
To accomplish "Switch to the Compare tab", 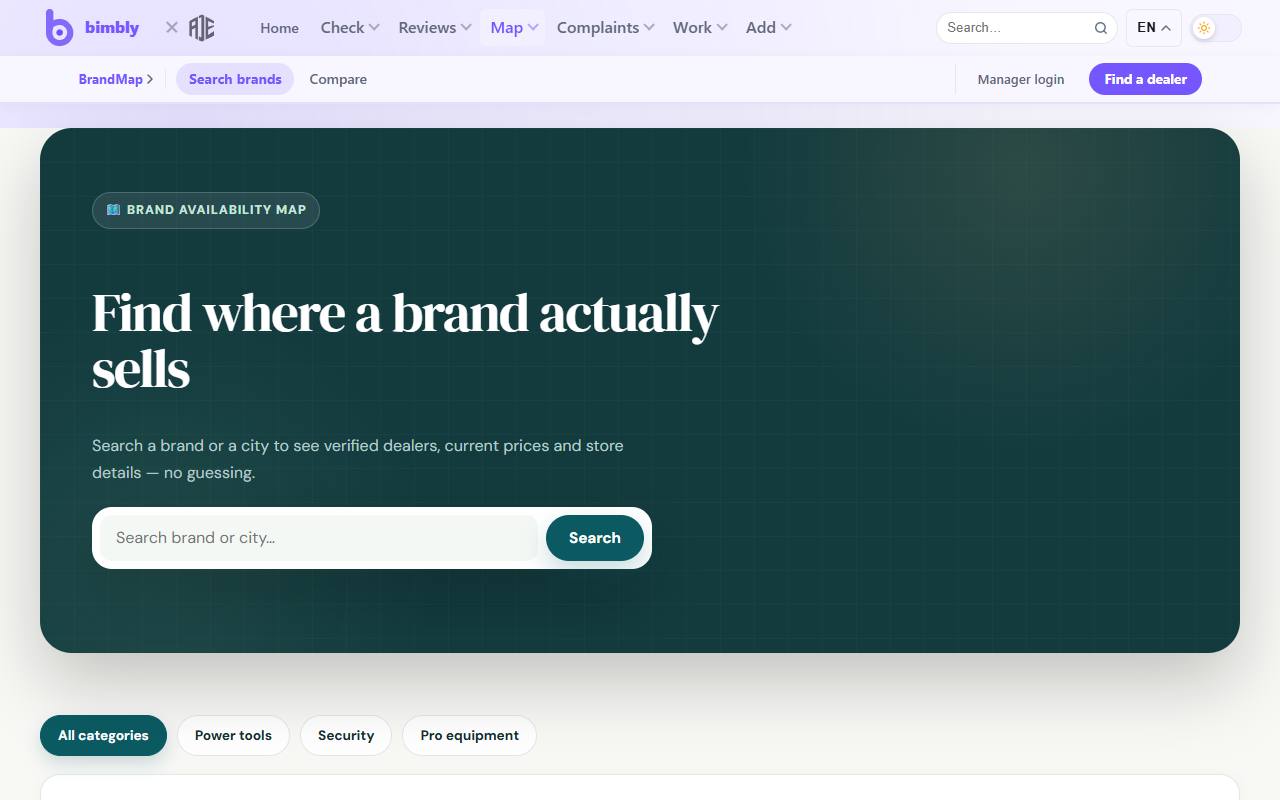I will click(x=338, y=79).
